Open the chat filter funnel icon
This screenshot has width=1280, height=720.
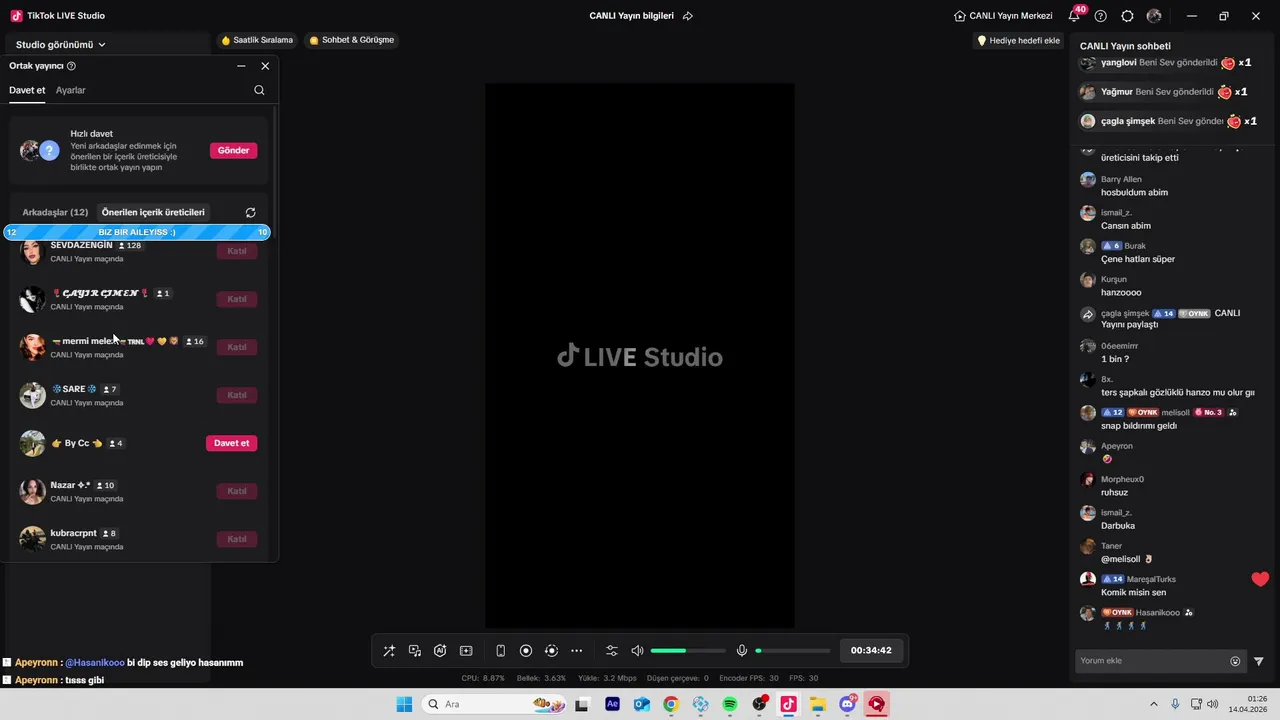(1259, 661)
